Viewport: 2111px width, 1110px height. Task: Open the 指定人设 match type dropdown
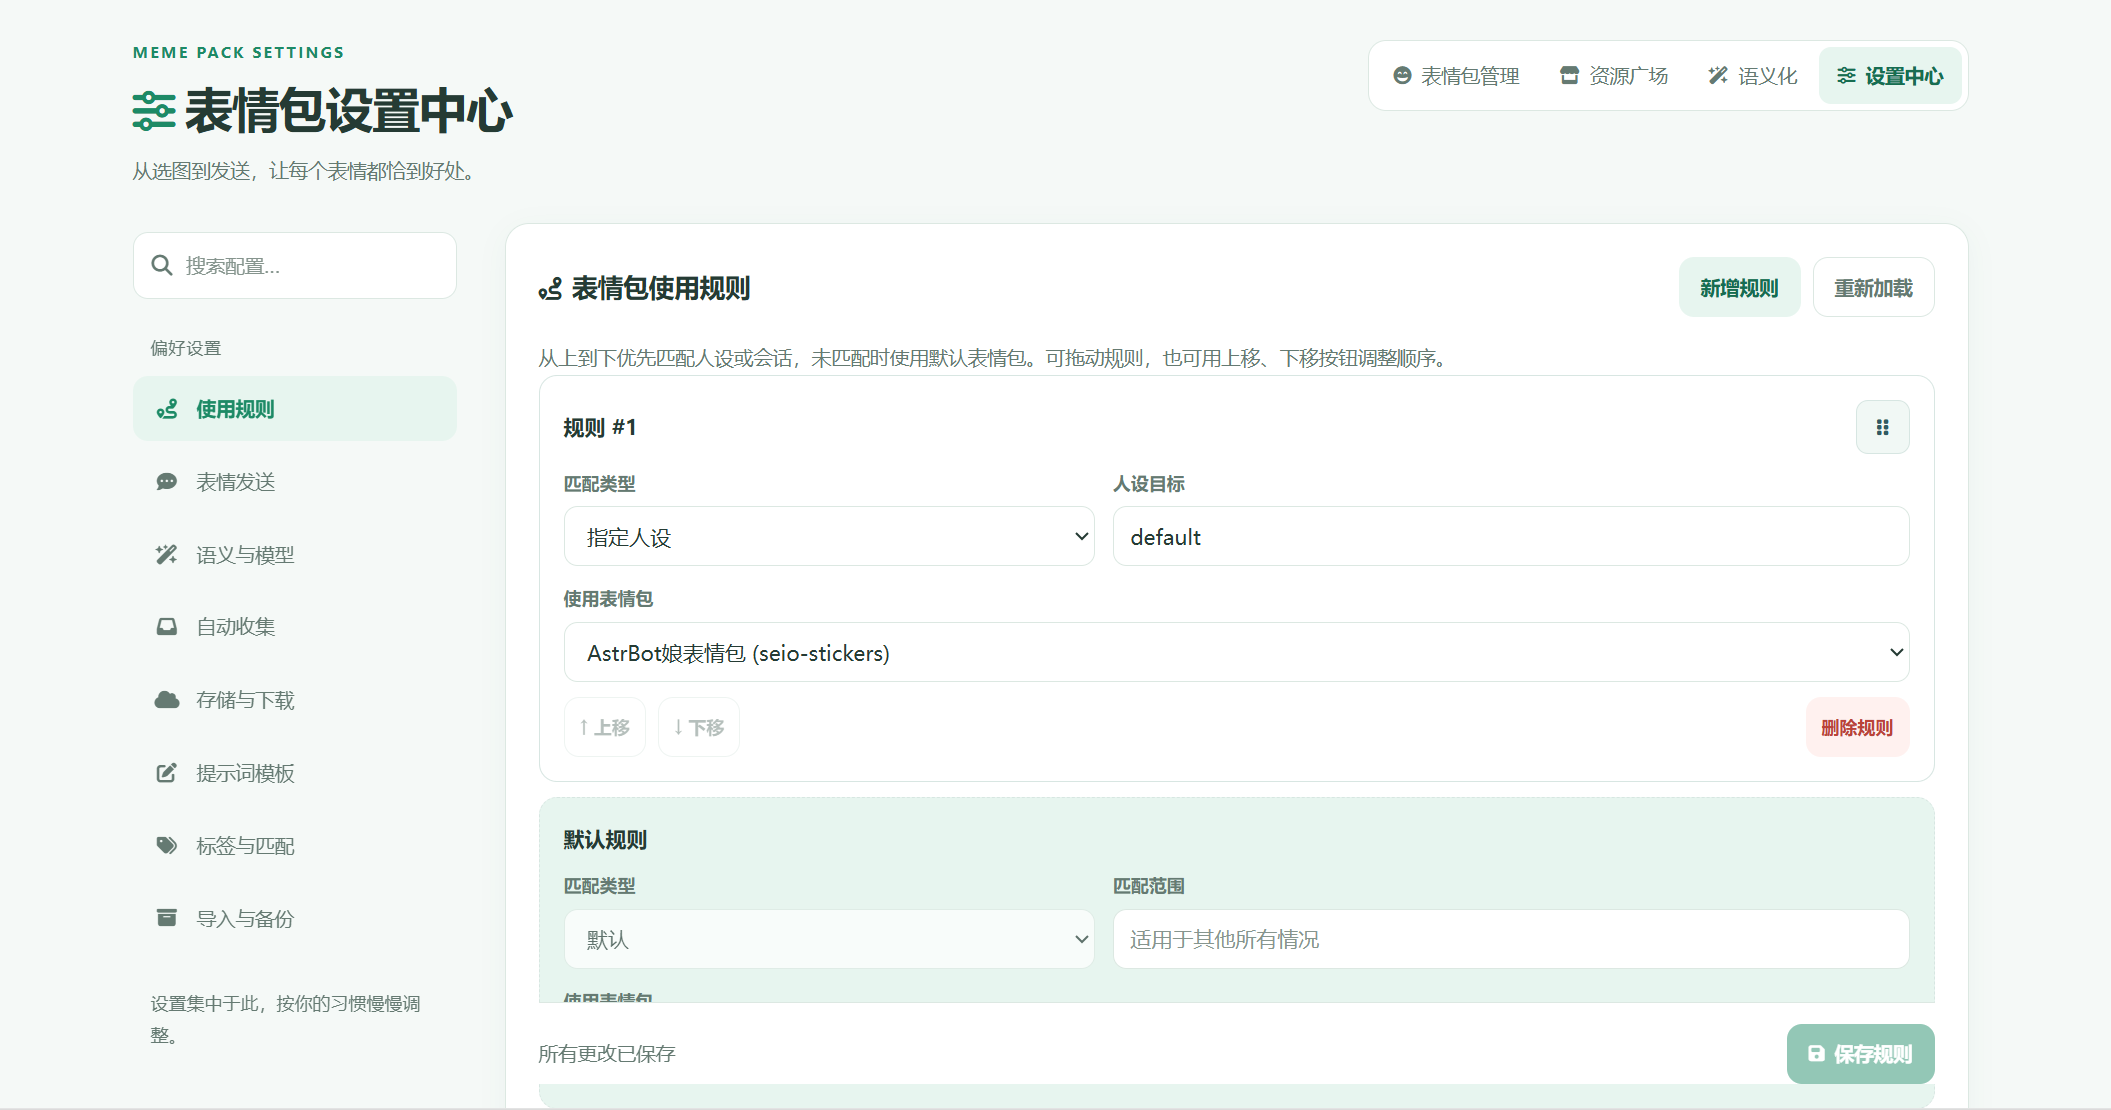pyautogui.click(x=829, y=537)
